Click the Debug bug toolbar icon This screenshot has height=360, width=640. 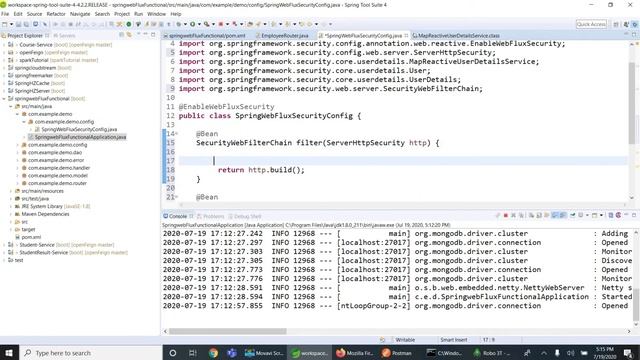pyautogui.click(x=178, y=24)
